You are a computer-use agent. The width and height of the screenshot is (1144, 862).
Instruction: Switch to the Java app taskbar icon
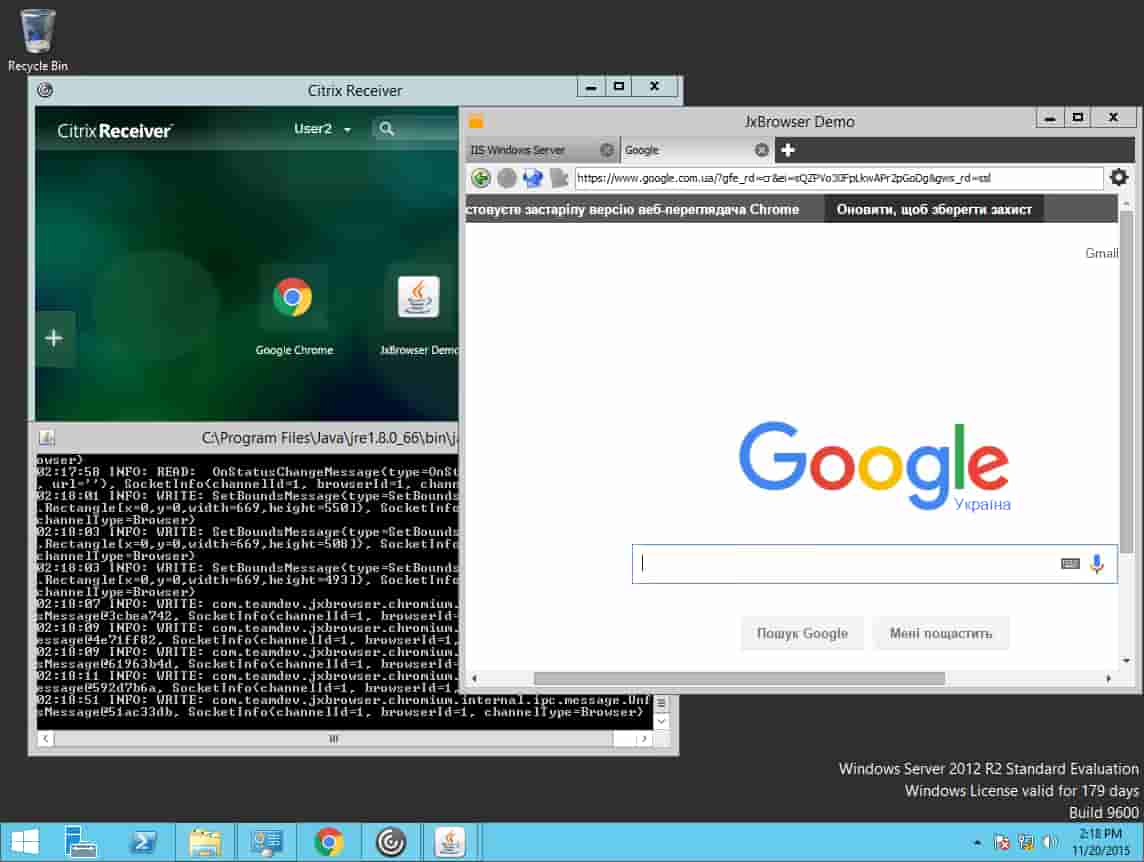pyautogui.click(x=450, y=842)
